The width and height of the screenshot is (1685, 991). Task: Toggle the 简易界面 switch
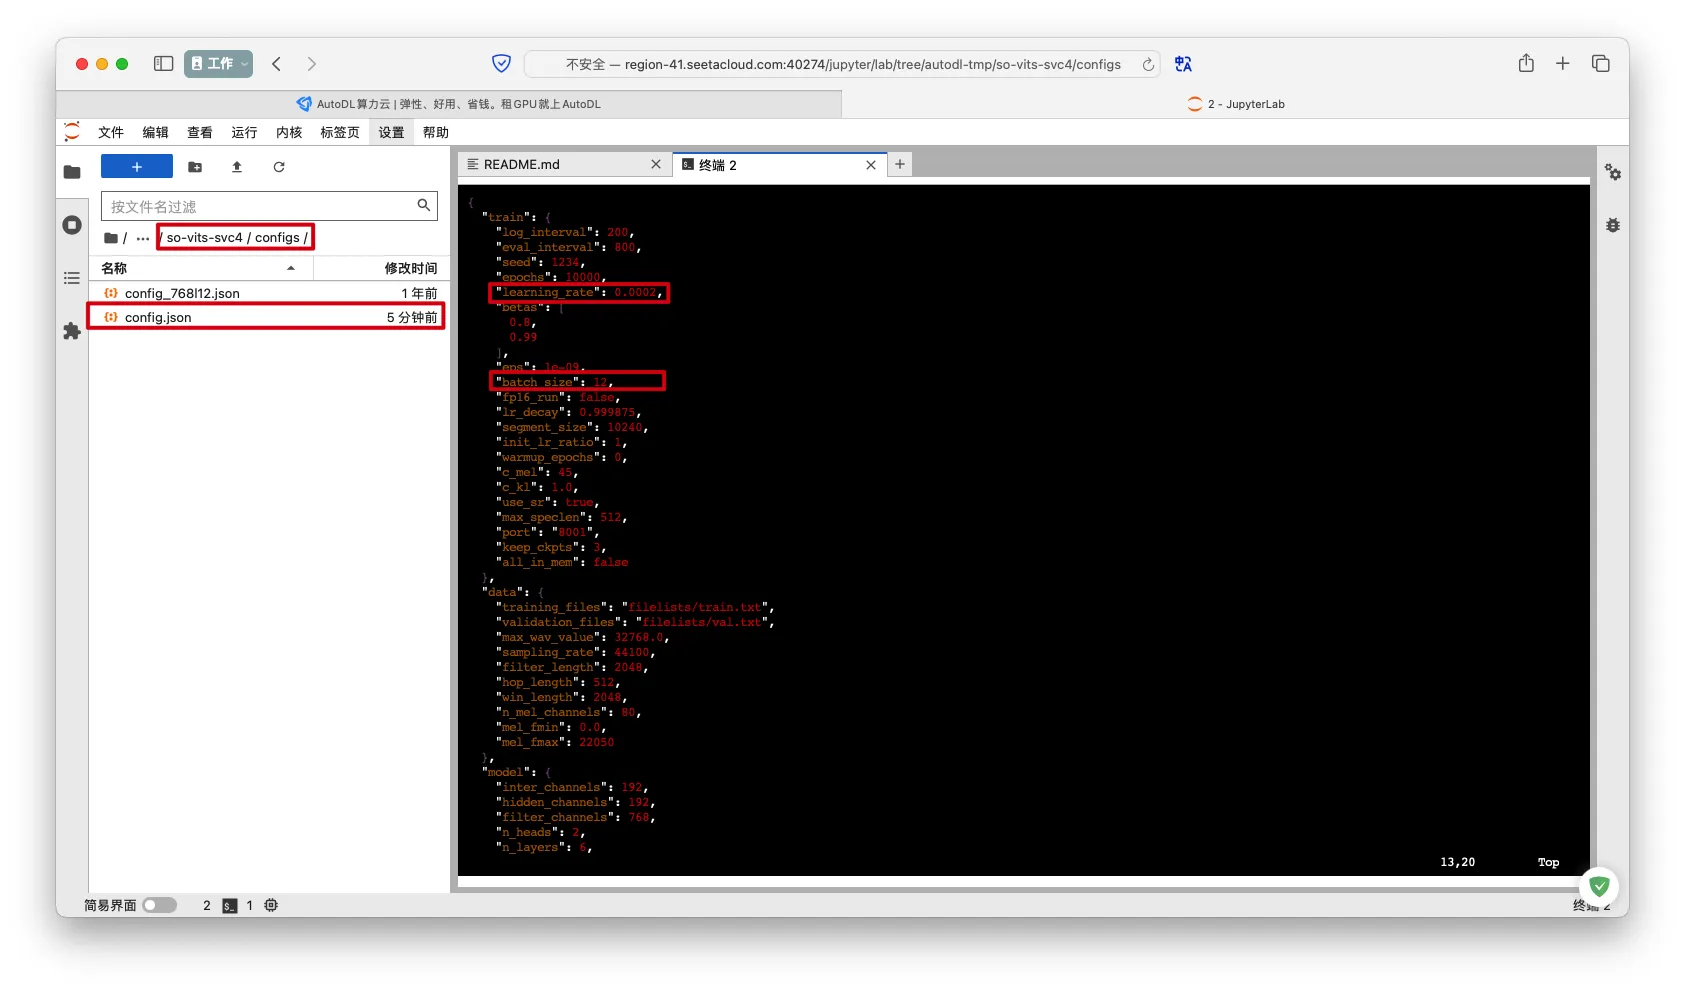pyautogui.click(x=159, y=905)
